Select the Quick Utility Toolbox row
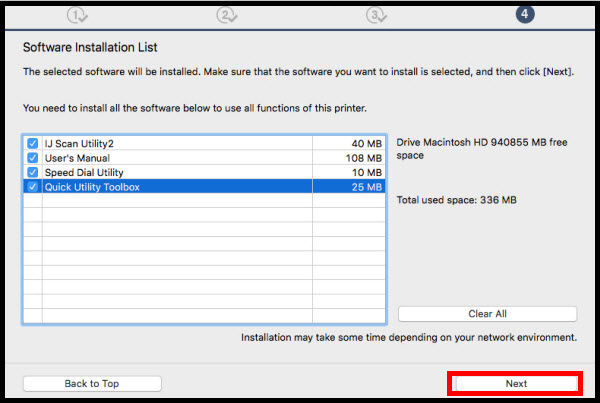Screen dimensions: 600x403 (204, 187)
